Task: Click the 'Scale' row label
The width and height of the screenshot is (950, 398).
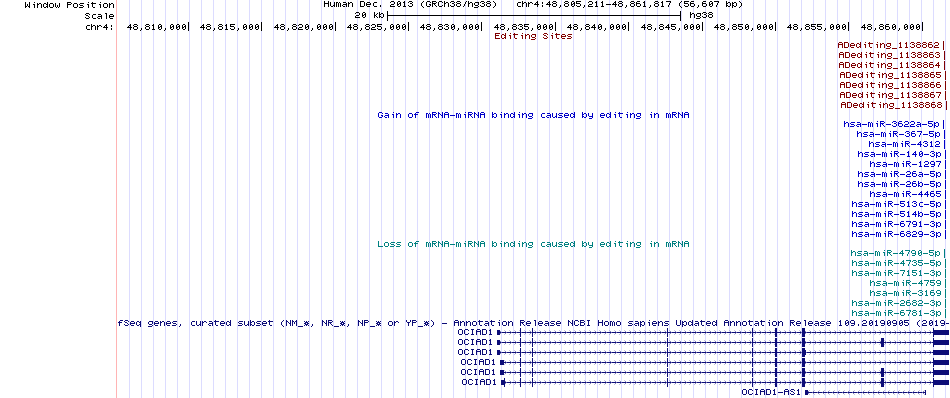Action: 99,15
